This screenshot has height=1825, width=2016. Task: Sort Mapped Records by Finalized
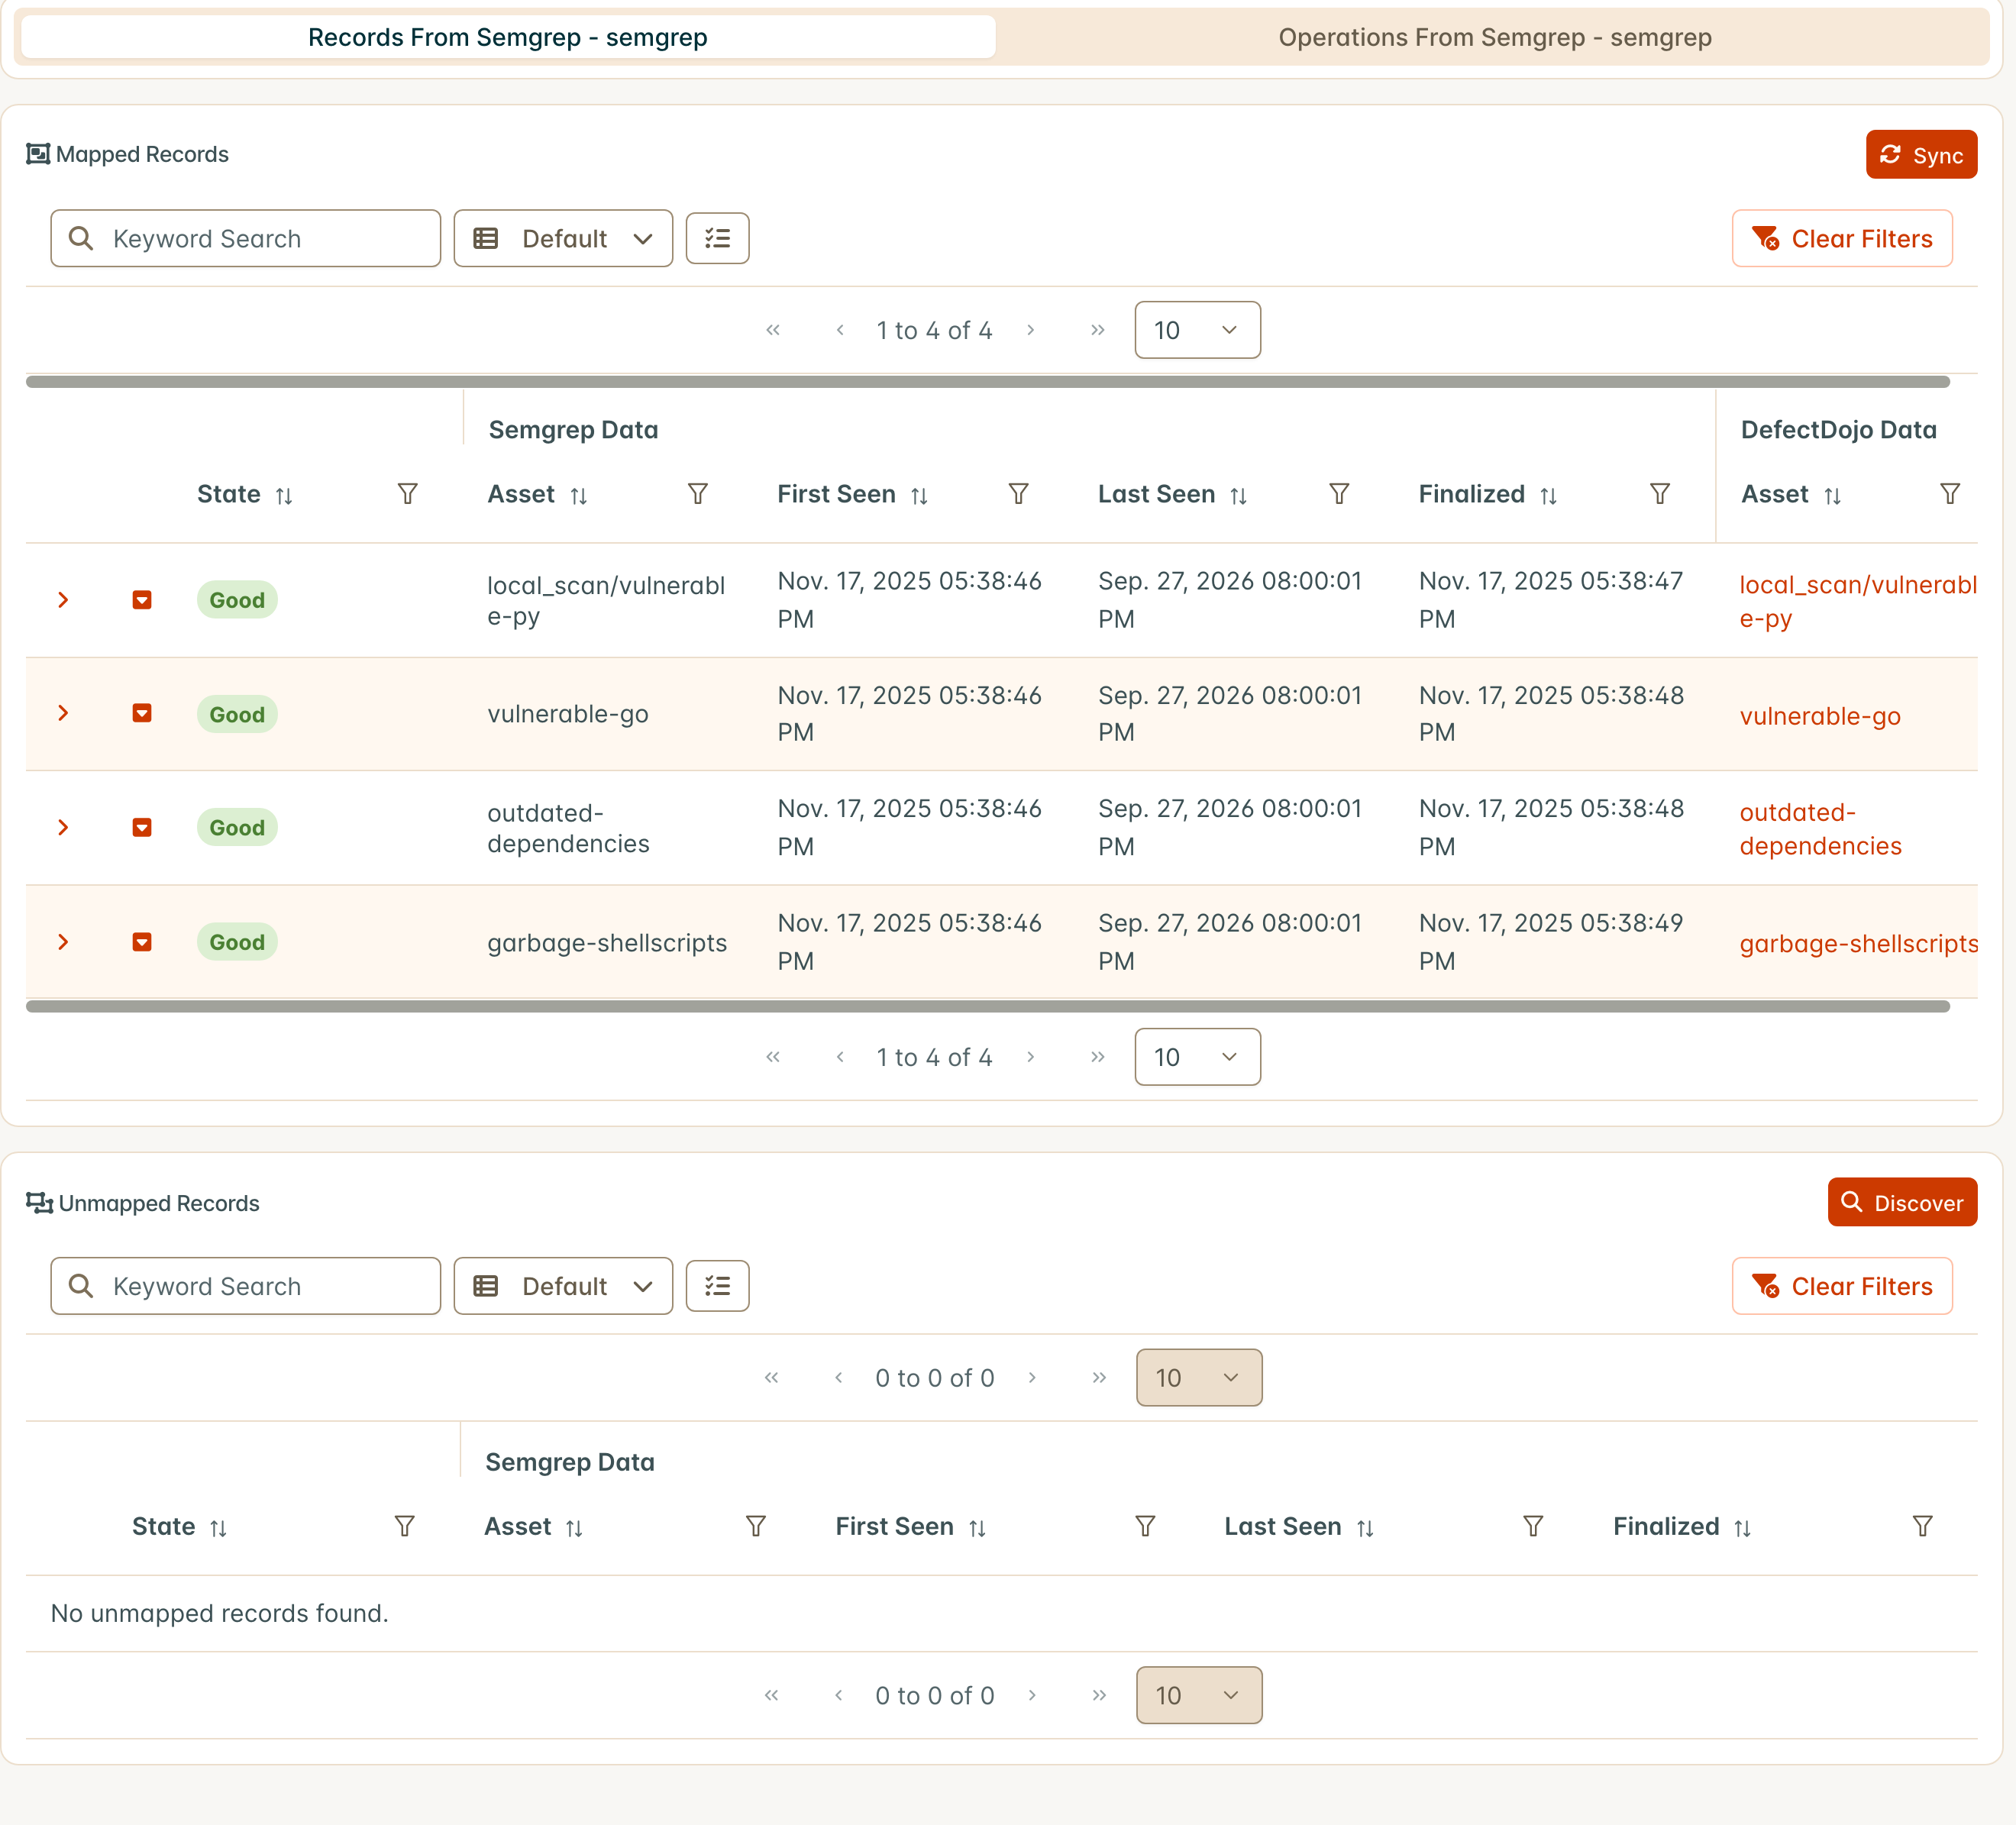[x=1548, y=496]
